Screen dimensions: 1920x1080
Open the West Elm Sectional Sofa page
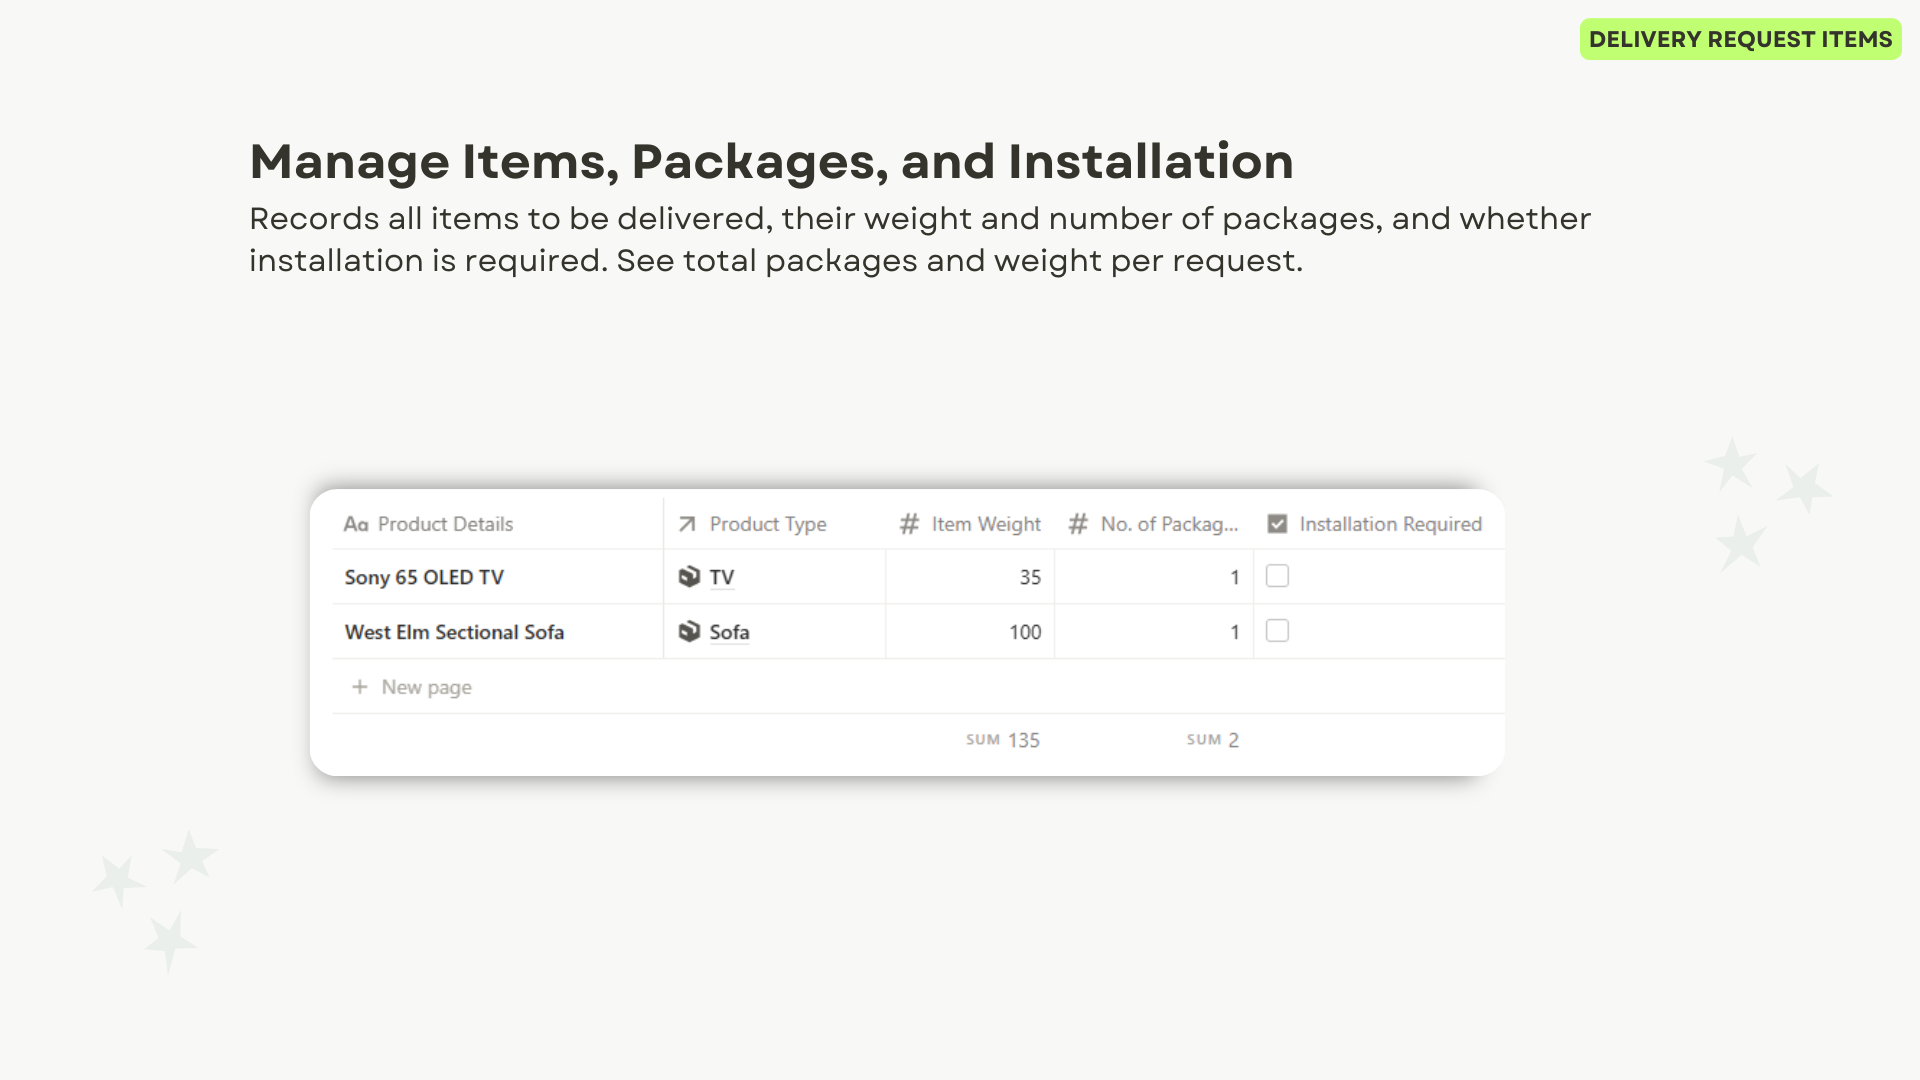454,632
